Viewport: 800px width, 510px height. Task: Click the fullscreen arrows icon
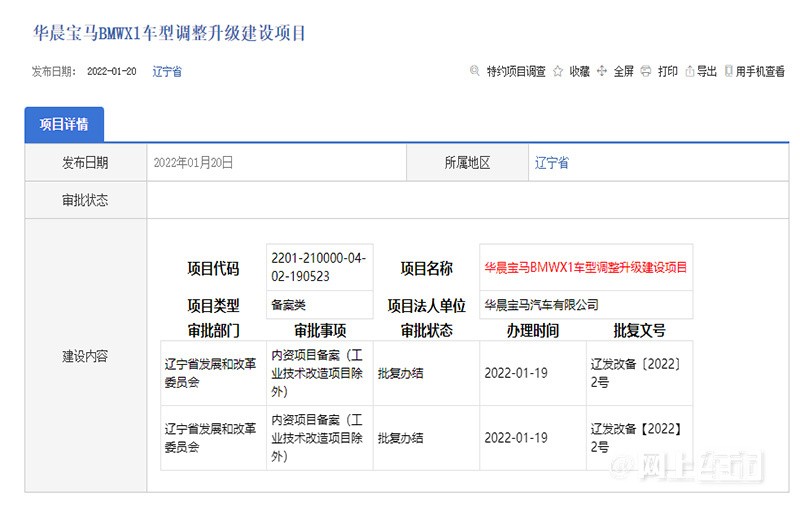[x=602, y=71]
